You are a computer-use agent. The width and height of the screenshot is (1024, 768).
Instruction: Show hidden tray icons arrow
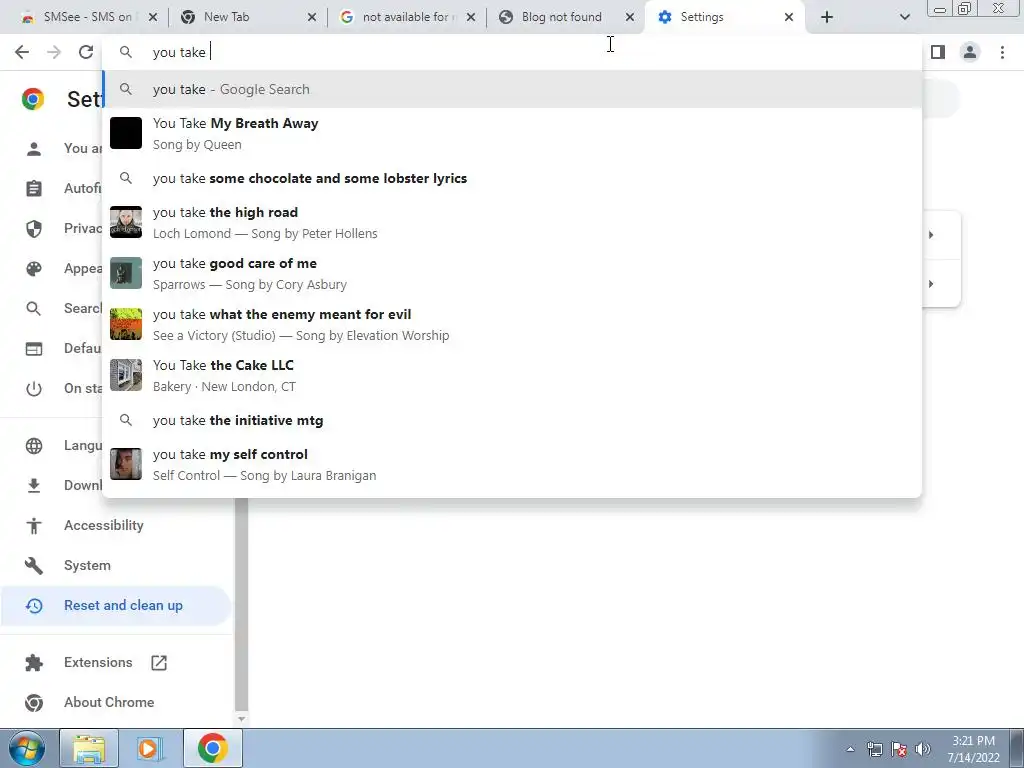pyautogui.click(x=850, y=749)
